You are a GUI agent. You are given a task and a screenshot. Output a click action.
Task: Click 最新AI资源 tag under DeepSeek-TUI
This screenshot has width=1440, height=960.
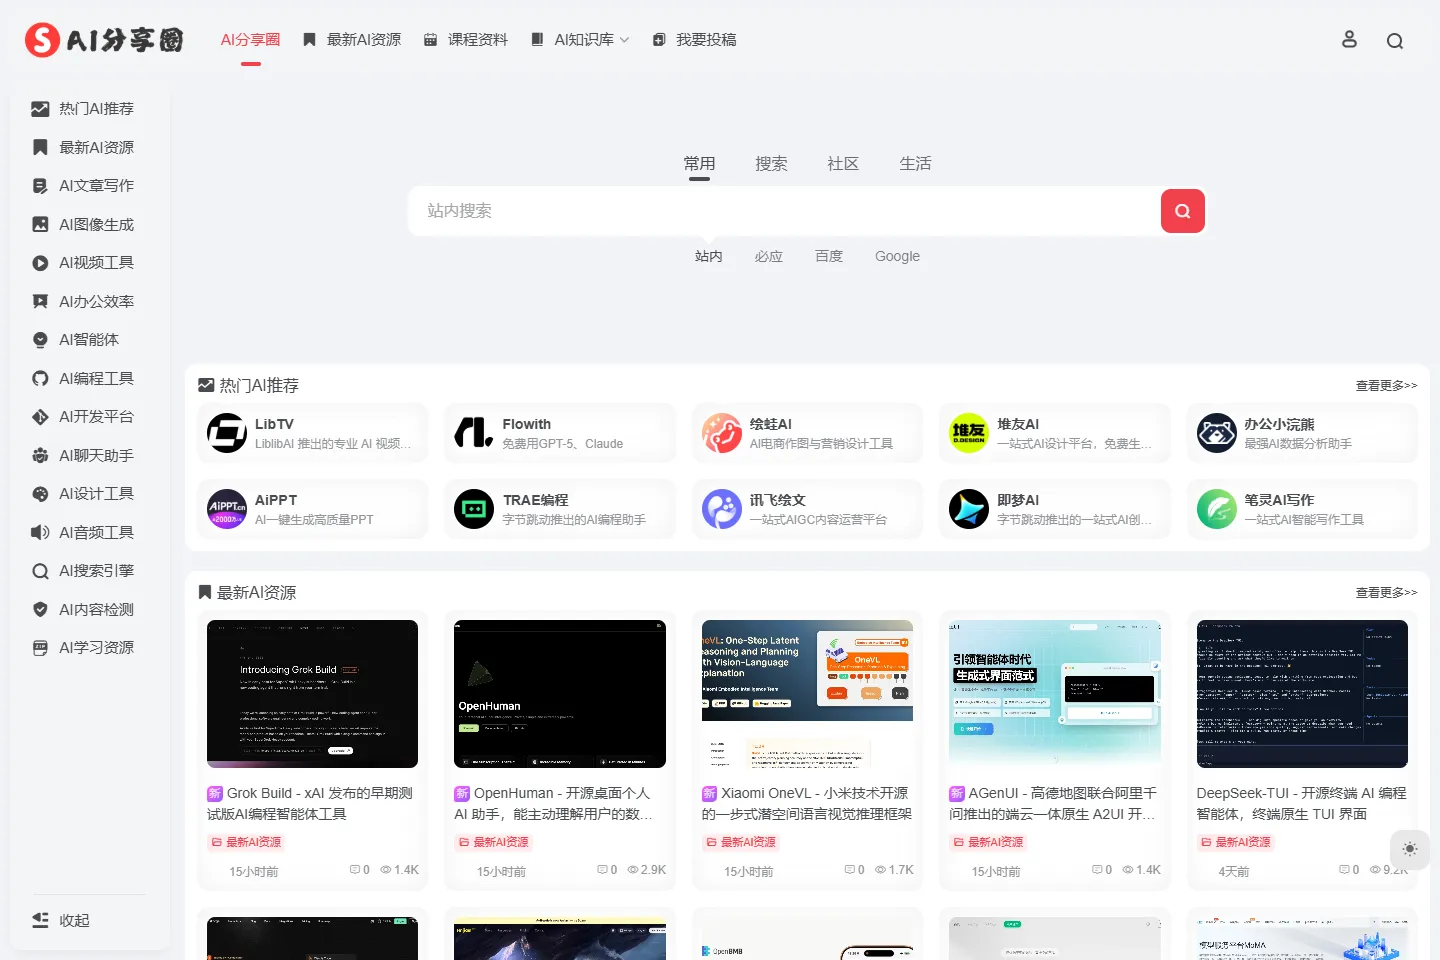pos(1236,843)
